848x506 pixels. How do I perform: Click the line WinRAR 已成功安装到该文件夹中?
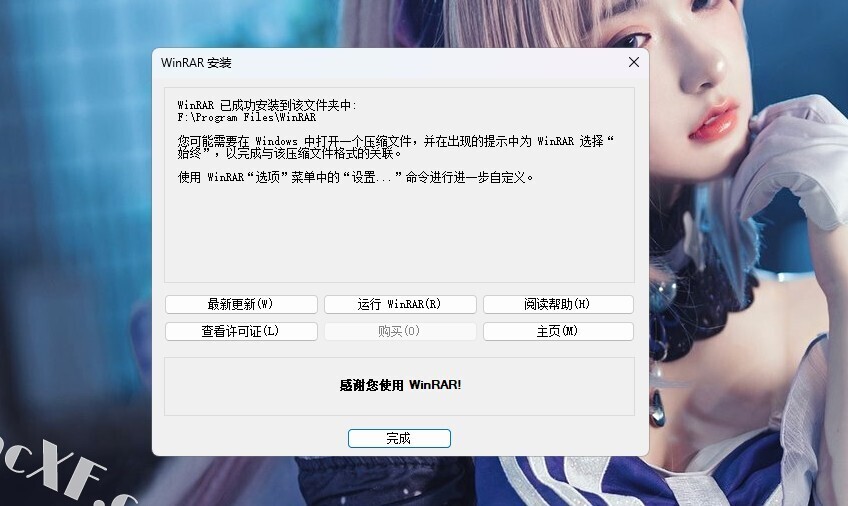(267, 105)
